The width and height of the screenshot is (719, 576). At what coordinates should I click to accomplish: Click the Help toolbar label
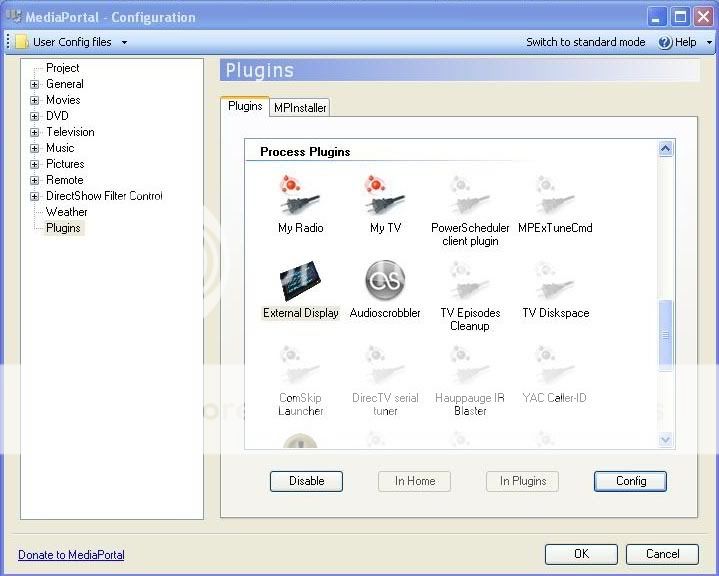pos(685,42)
